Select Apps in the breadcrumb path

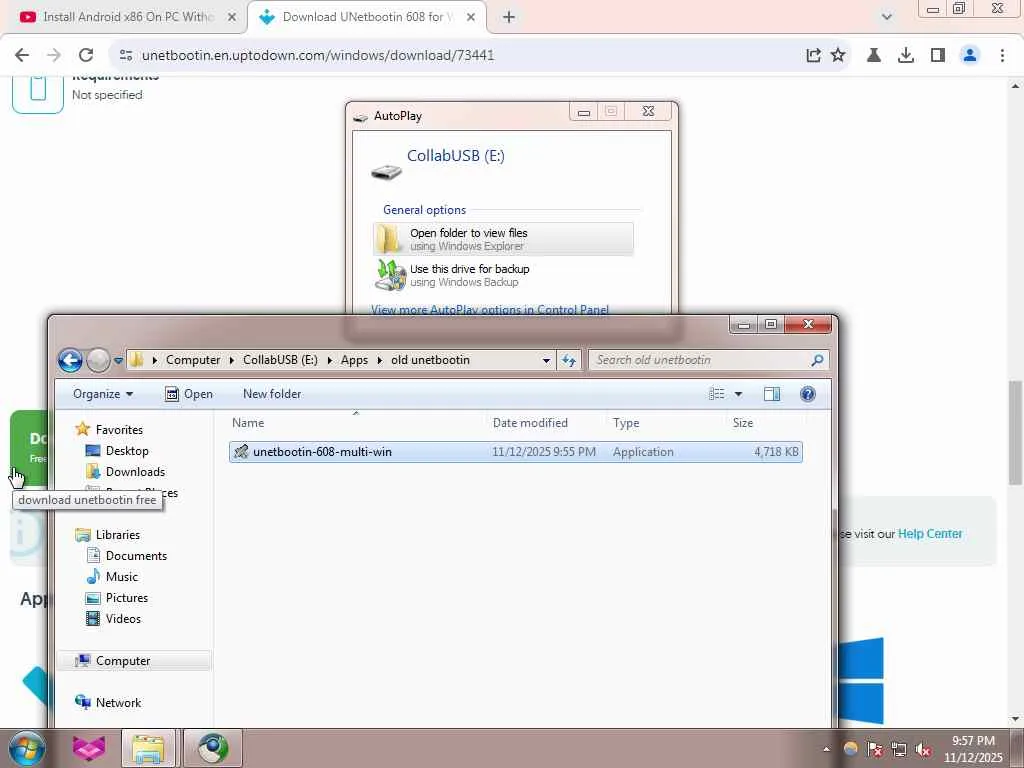tap(354, 360)
